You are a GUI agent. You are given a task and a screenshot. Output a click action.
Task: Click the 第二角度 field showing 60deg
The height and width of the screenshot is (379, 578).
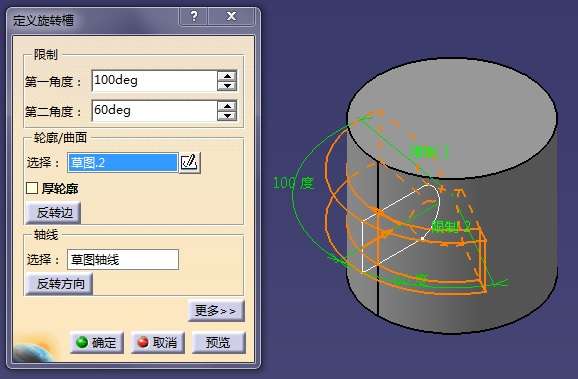click(154, 111)
